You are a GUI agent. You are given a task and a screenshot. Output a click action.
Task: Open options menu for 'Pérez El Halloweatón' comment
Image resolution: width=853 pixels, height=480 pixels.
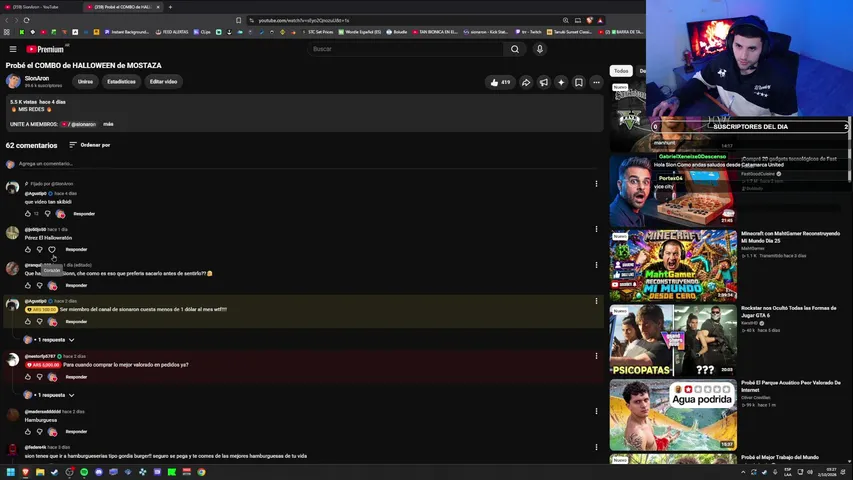[596, 229]
